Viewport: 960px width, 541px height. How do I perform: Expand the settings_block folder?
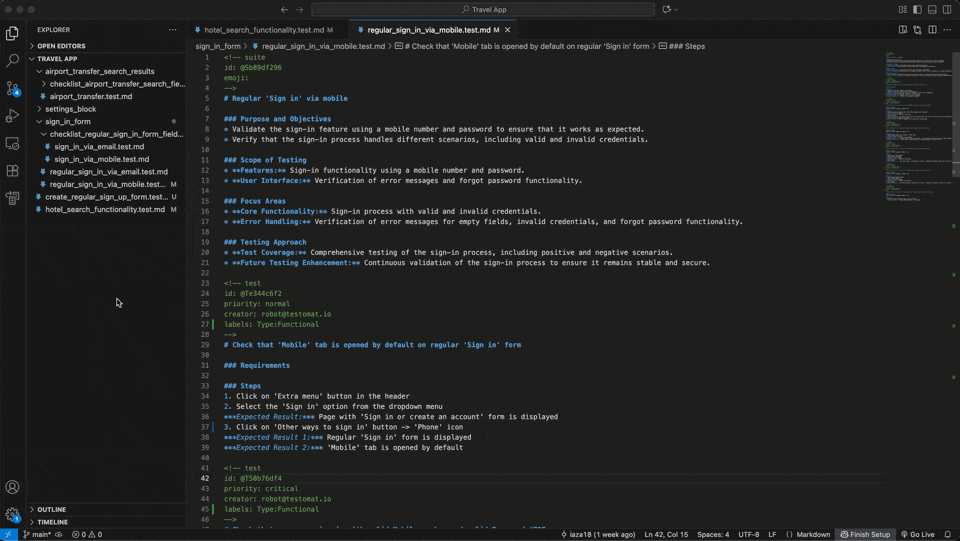click(x=70, y=109)
